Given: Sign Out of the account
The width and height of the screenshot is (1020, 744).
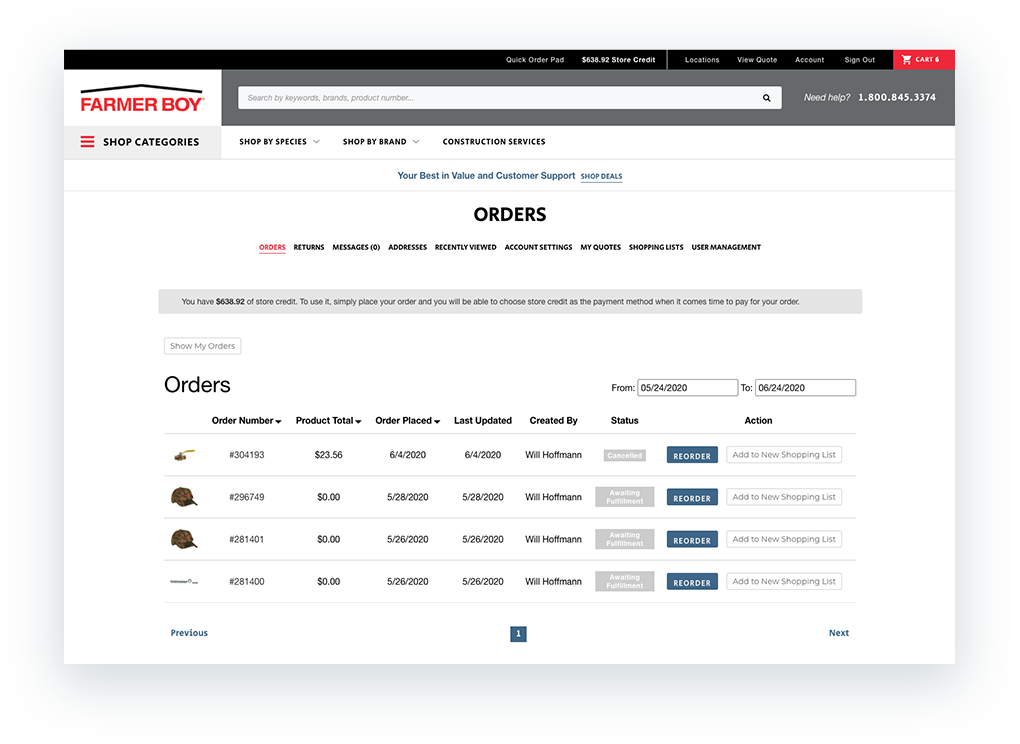Looking at the screenshot, I should (x=859, y=59).
